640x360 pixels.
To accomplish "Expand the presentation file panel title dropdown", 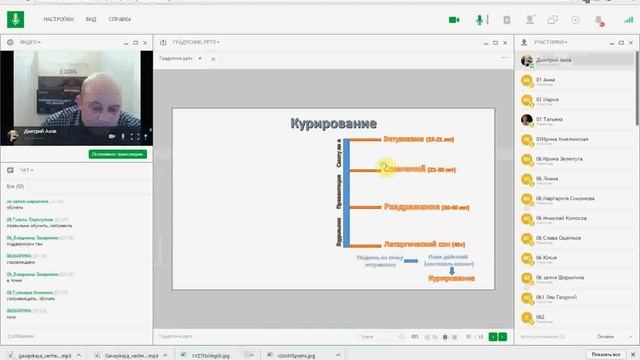I will (x=196, y=42).
